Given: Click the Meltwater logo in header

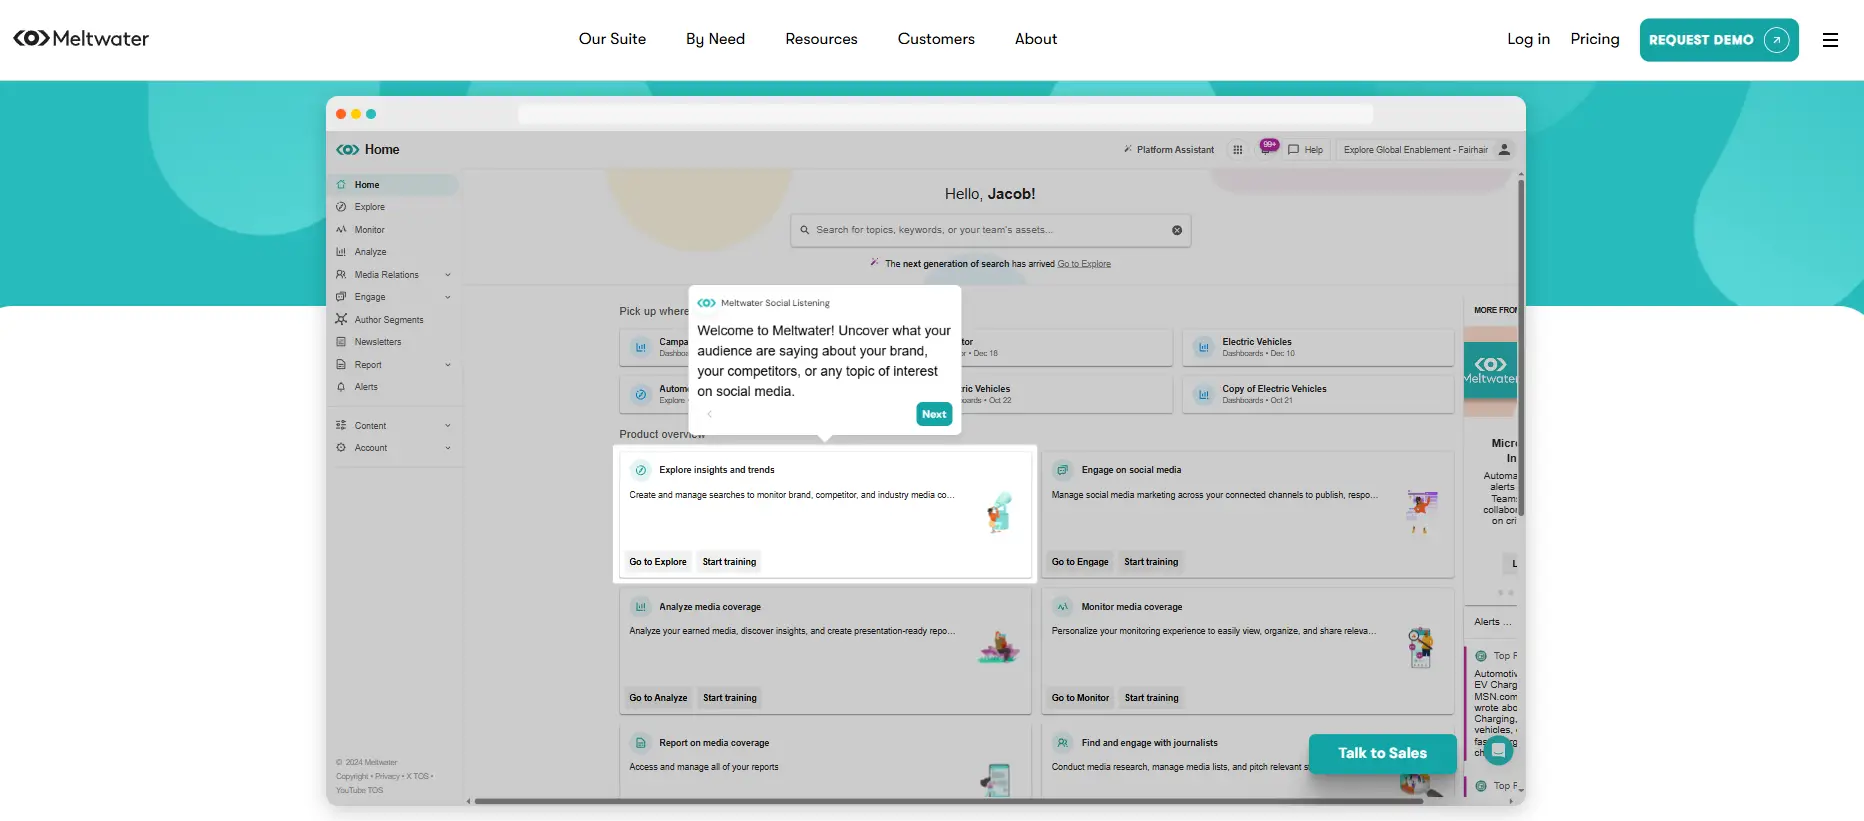Looking at the screenshot, I should coord(81,39).
